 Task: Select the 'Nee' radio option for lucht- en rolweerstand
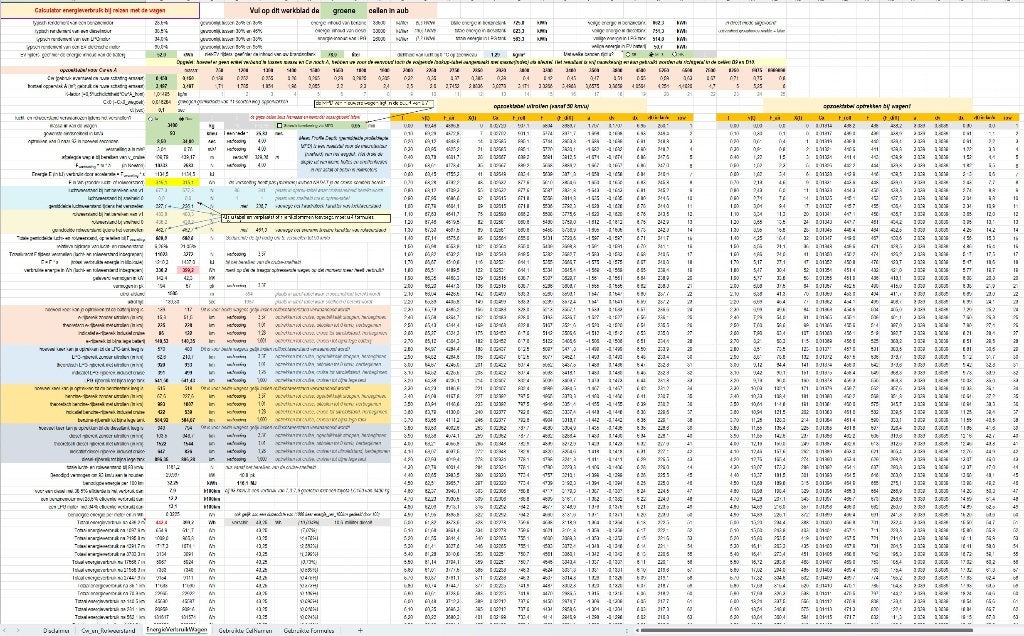[x=183, y=118]
